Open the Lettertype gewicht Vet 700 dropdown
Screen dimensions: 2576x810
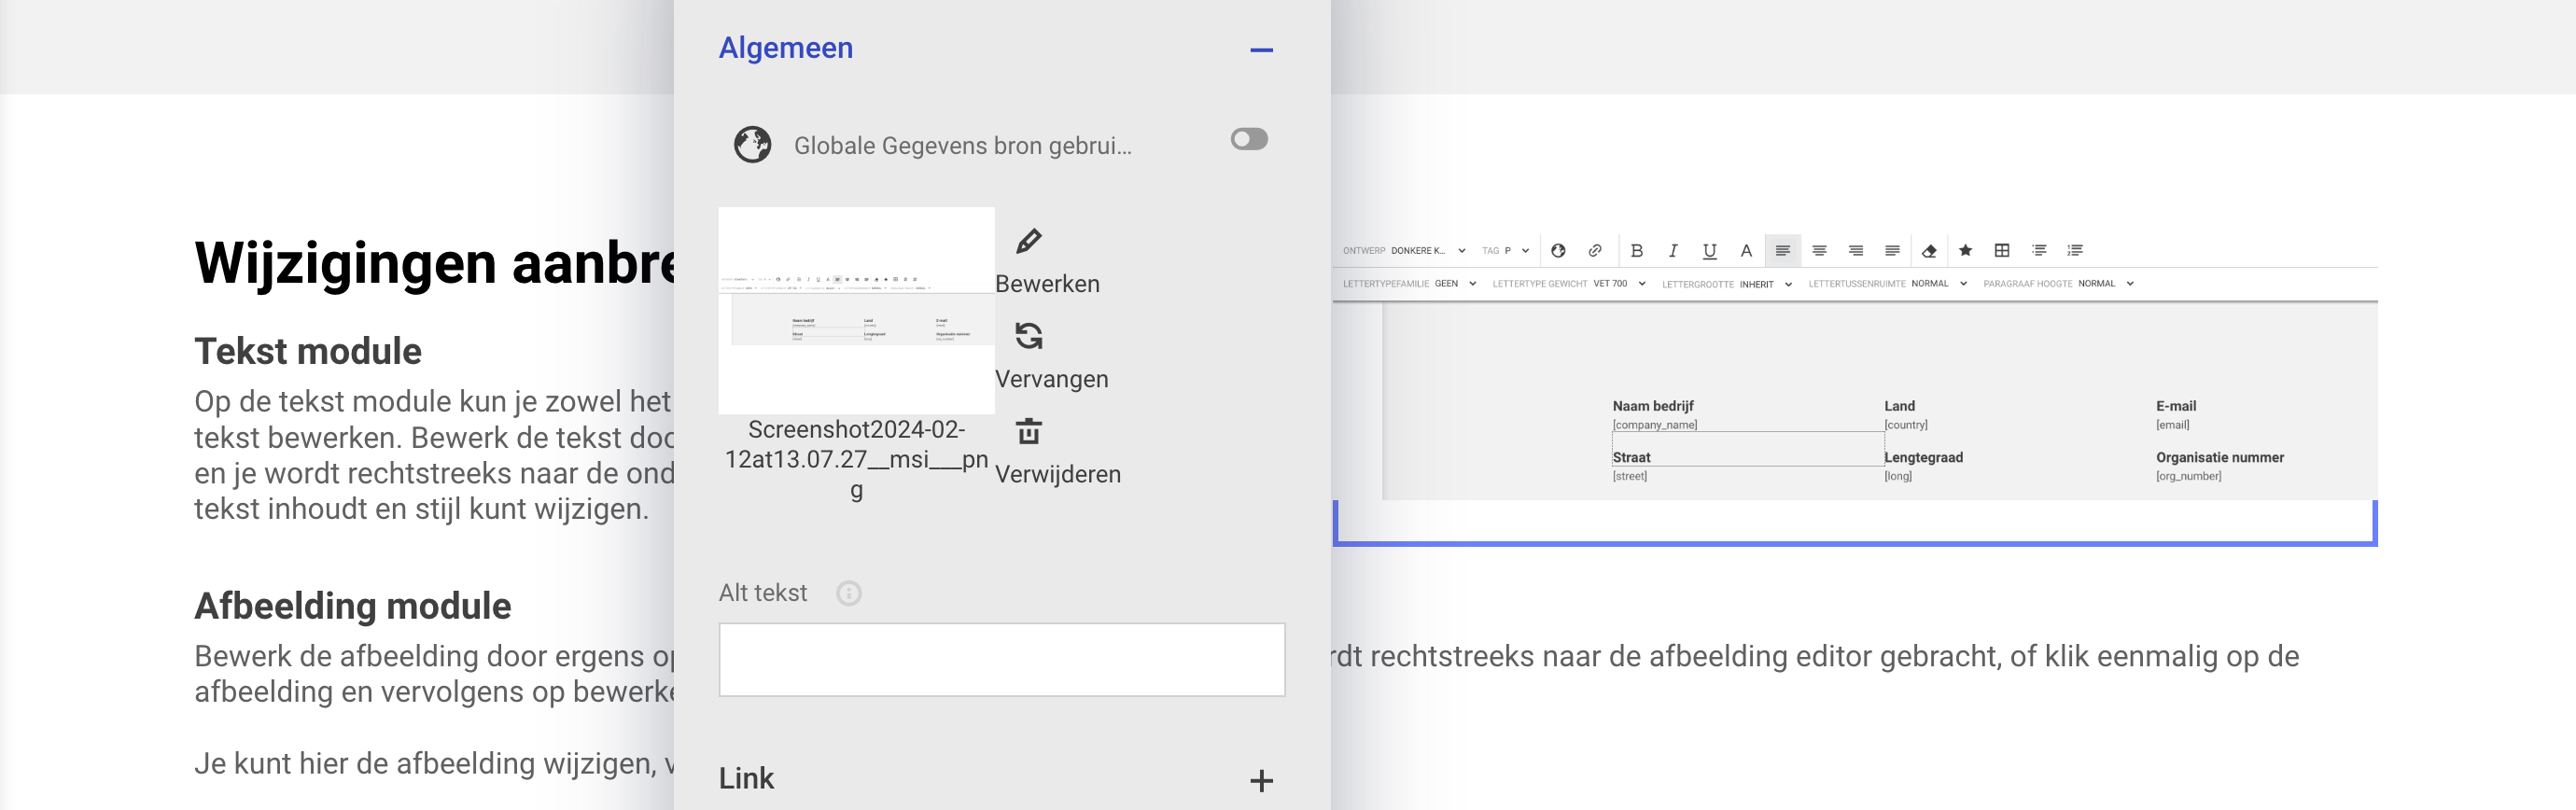[1569, 284]
